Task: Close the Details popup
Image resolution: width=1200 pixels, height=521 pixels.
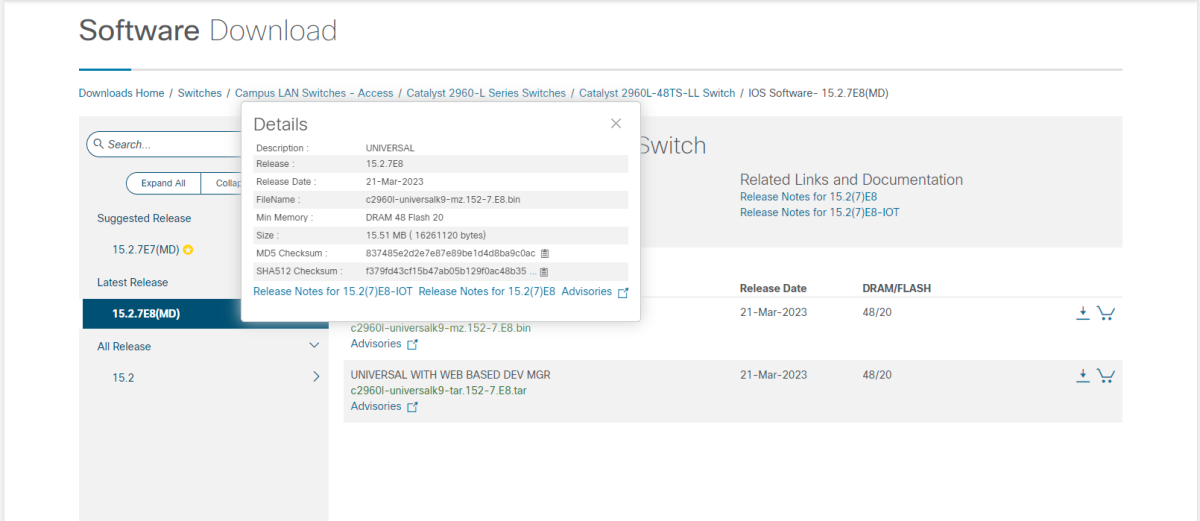Action: [x=616, y=123]
